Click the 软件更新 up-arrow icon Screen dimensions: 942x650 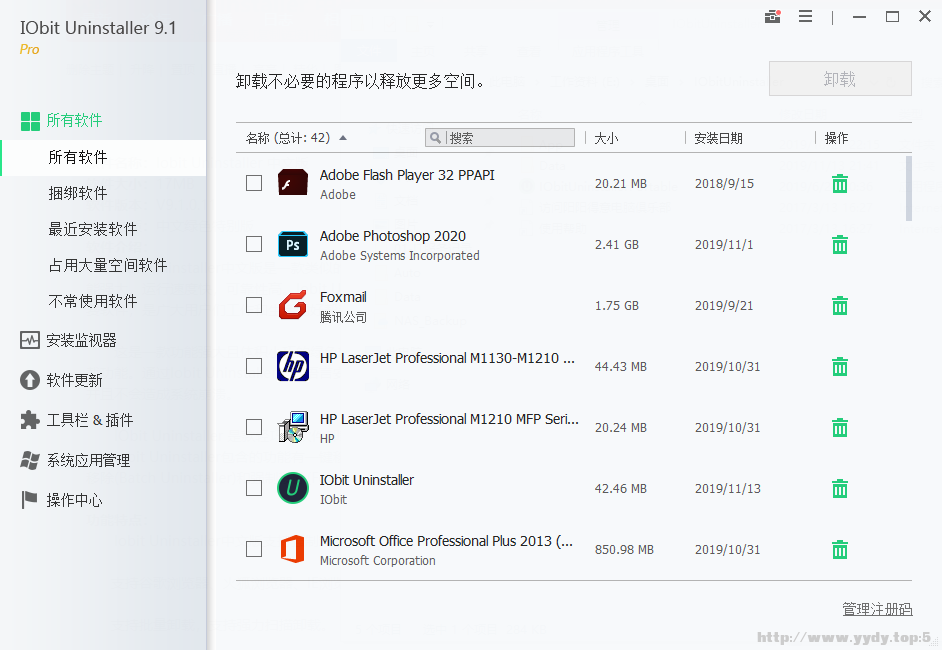click(30, 380)
